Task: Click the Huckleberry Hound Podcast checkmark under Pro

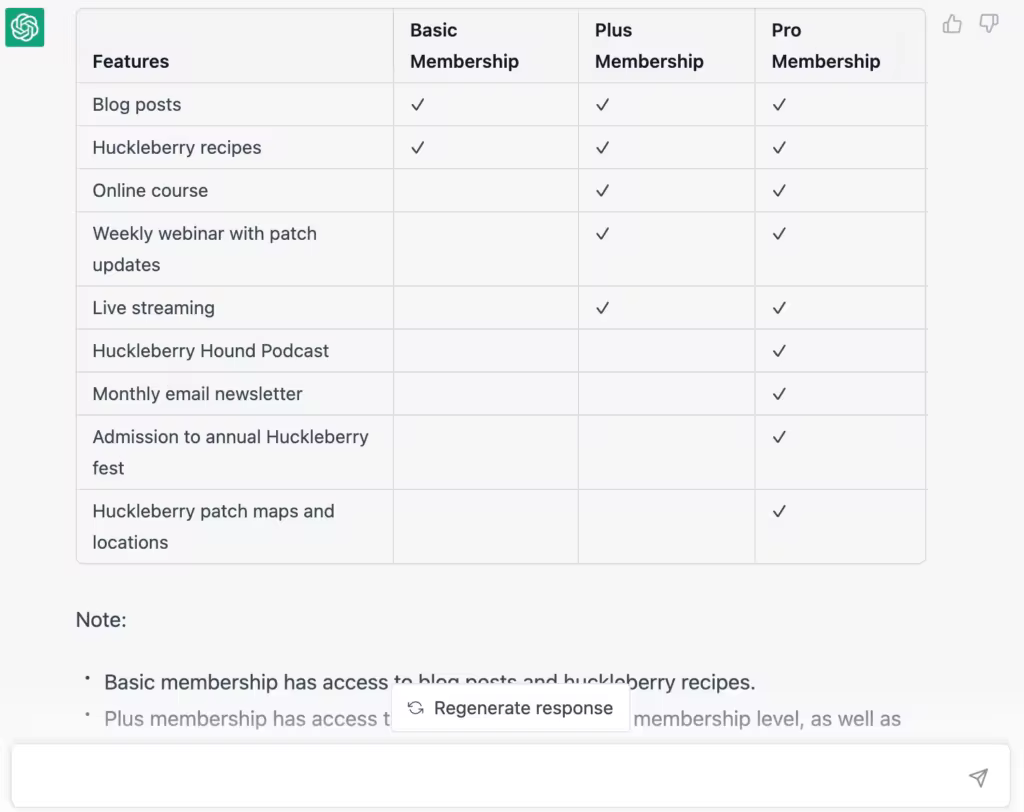Action: (x=779, y=351)
